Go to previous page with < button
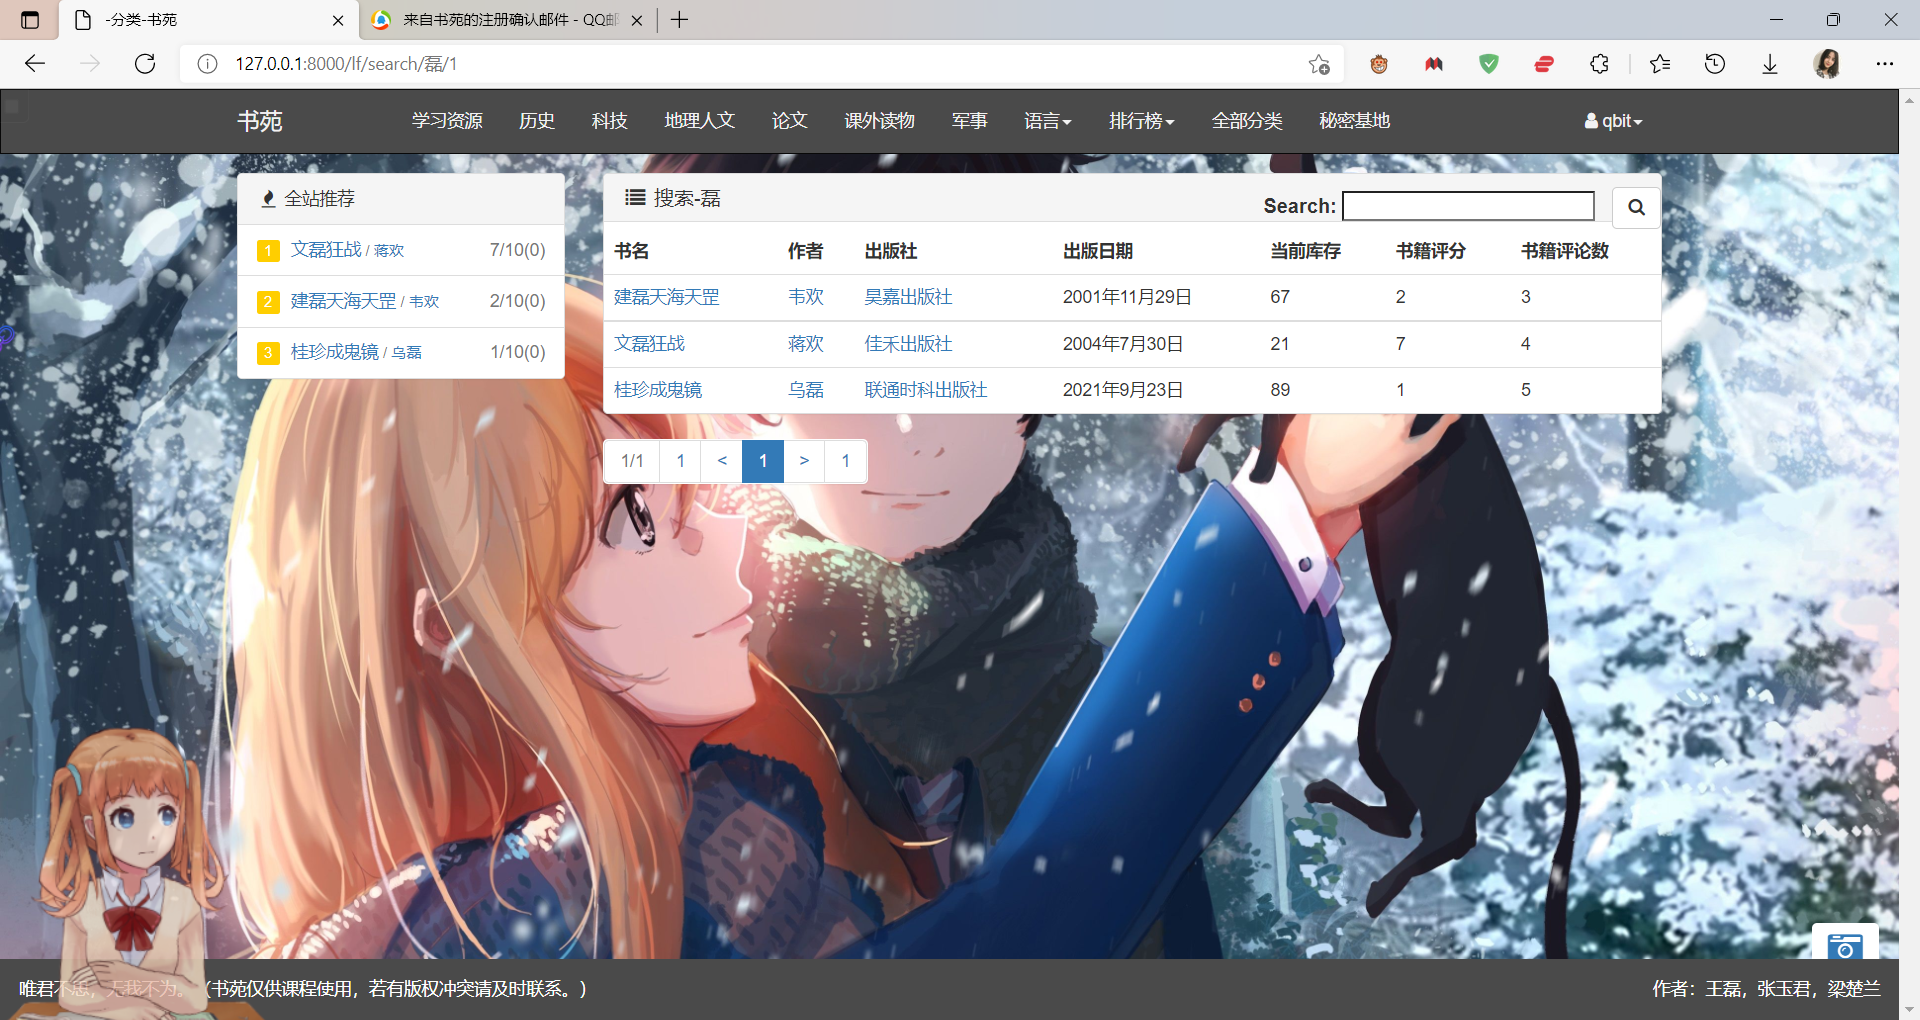The image size is (1920, 1020). pyautogui.click(x=722, y=461)
